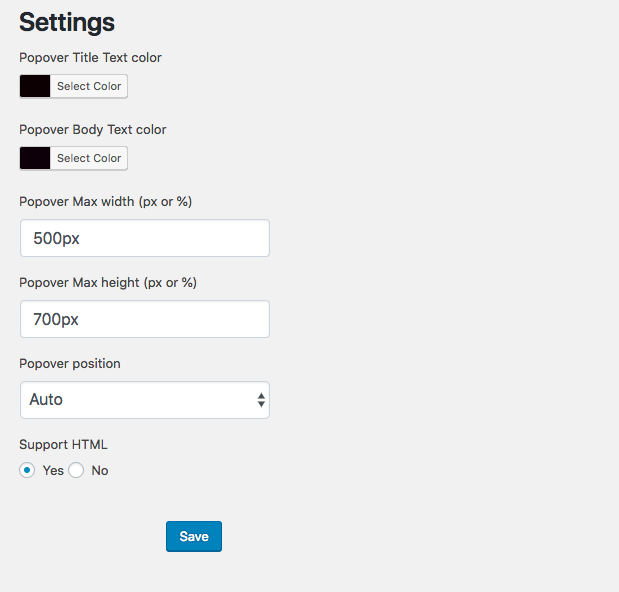
Task: Click the up-down arrows on the Auto select
Action: [x=261, y=400]
